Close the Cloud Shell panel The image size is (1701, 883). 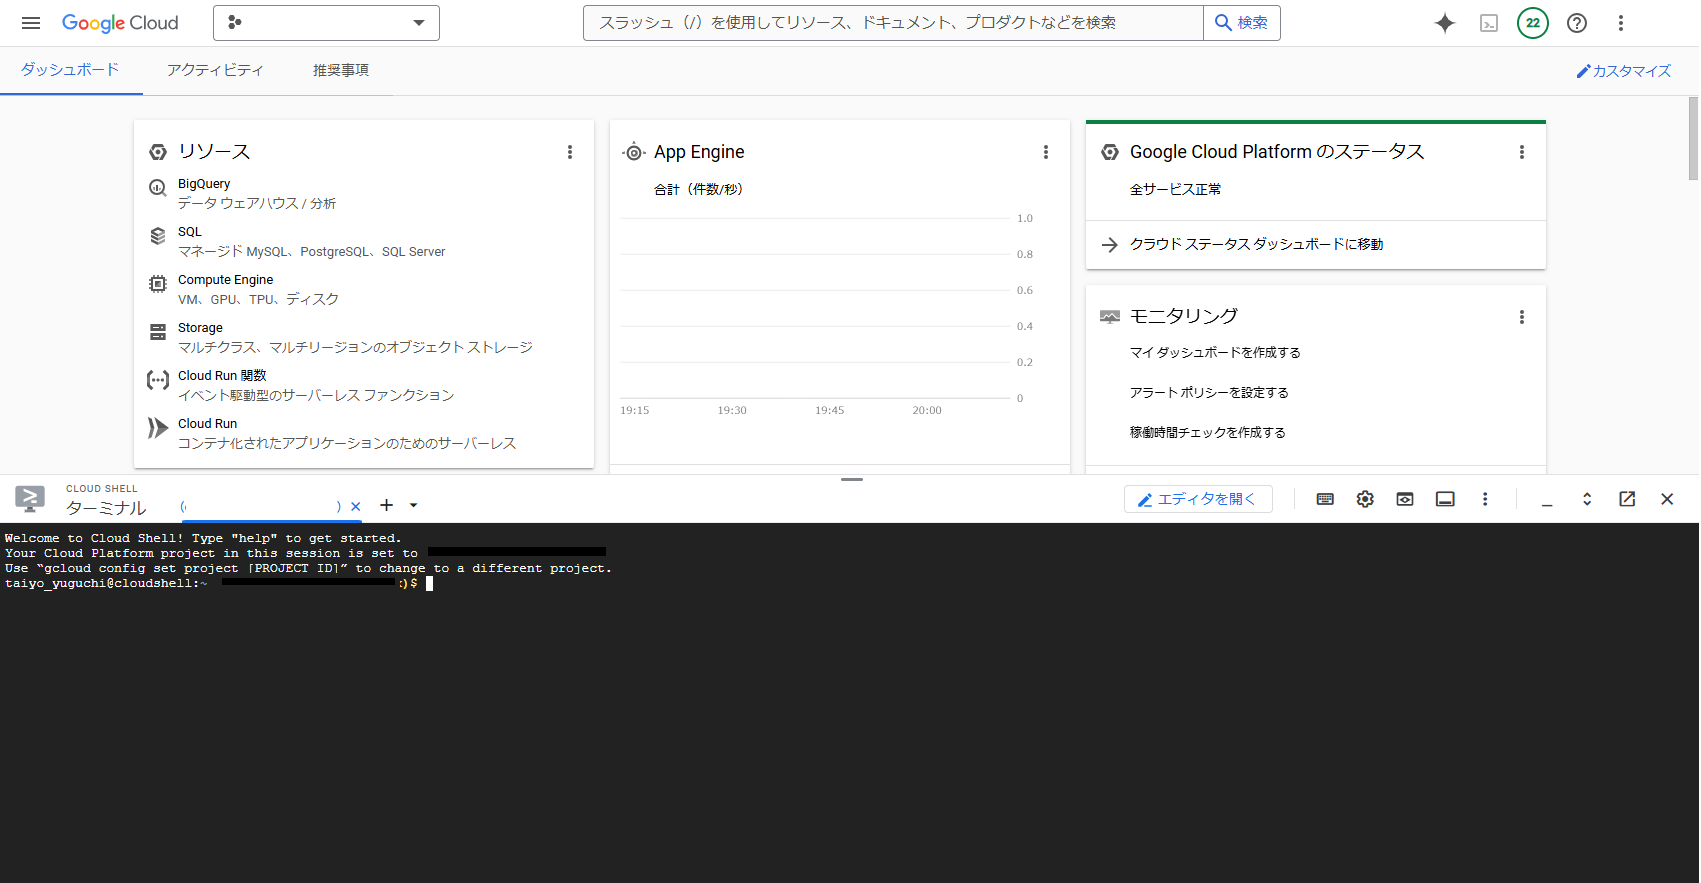tap(1667, 499)
